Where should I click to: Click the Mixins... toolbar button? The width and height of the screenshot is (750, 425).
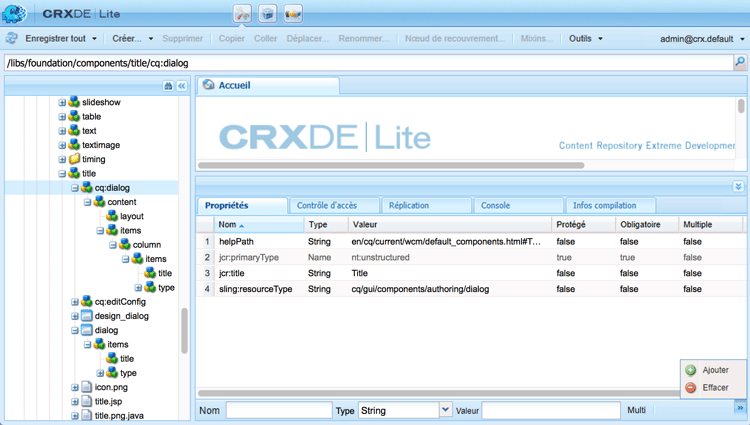pyautogui.click(x=536, y=38)
